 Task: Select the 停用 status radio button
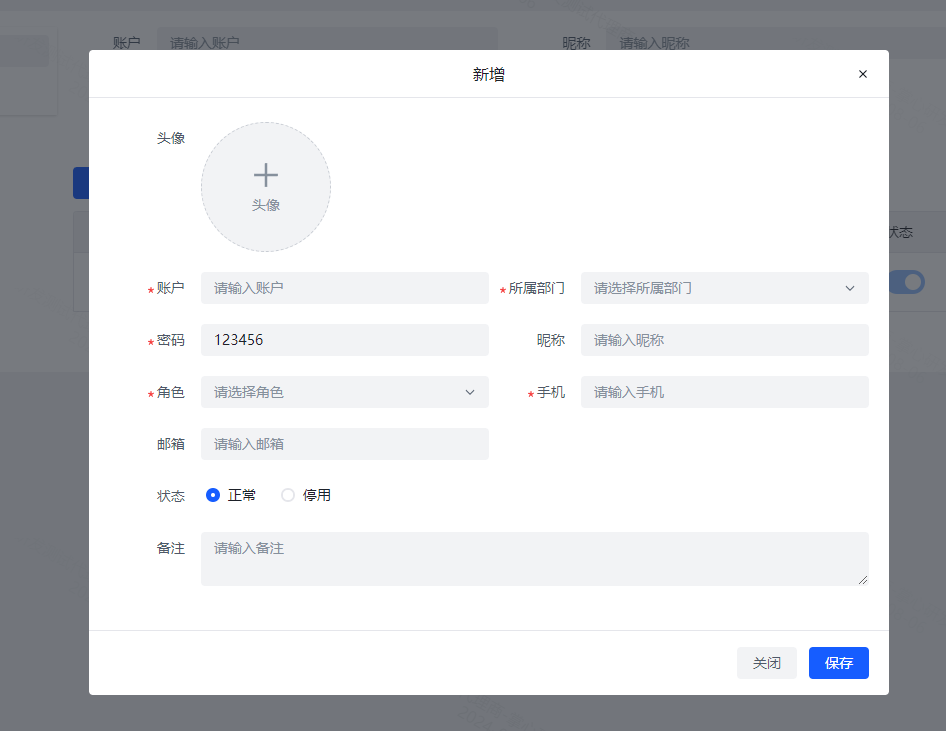(x=288, y=495)
